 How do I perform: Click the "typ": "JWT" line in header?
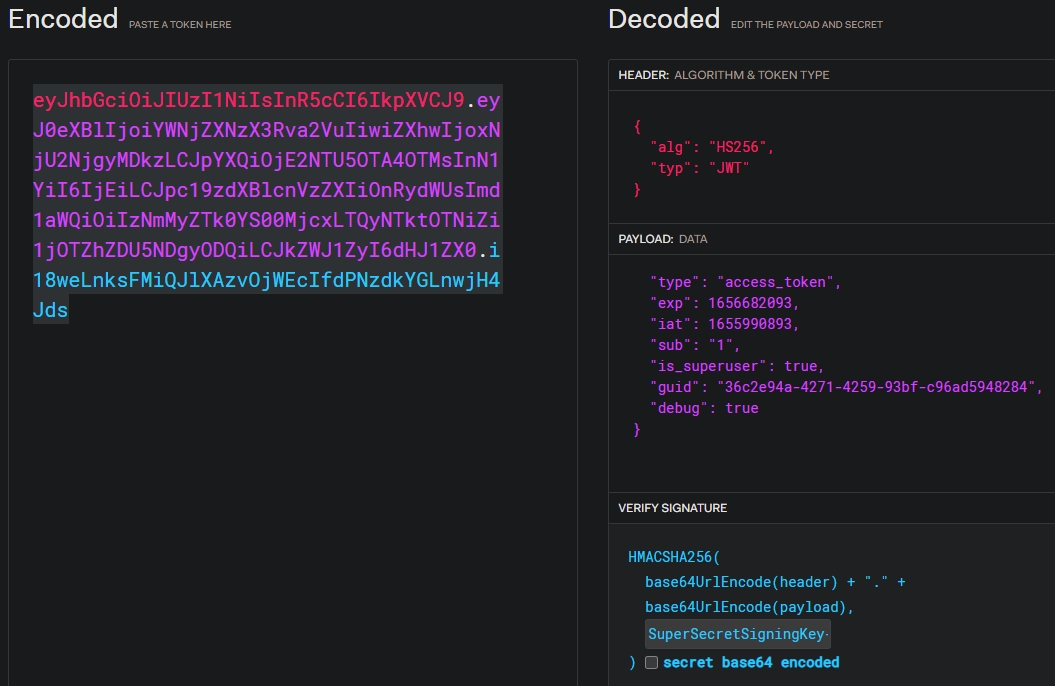click(699, 168)
